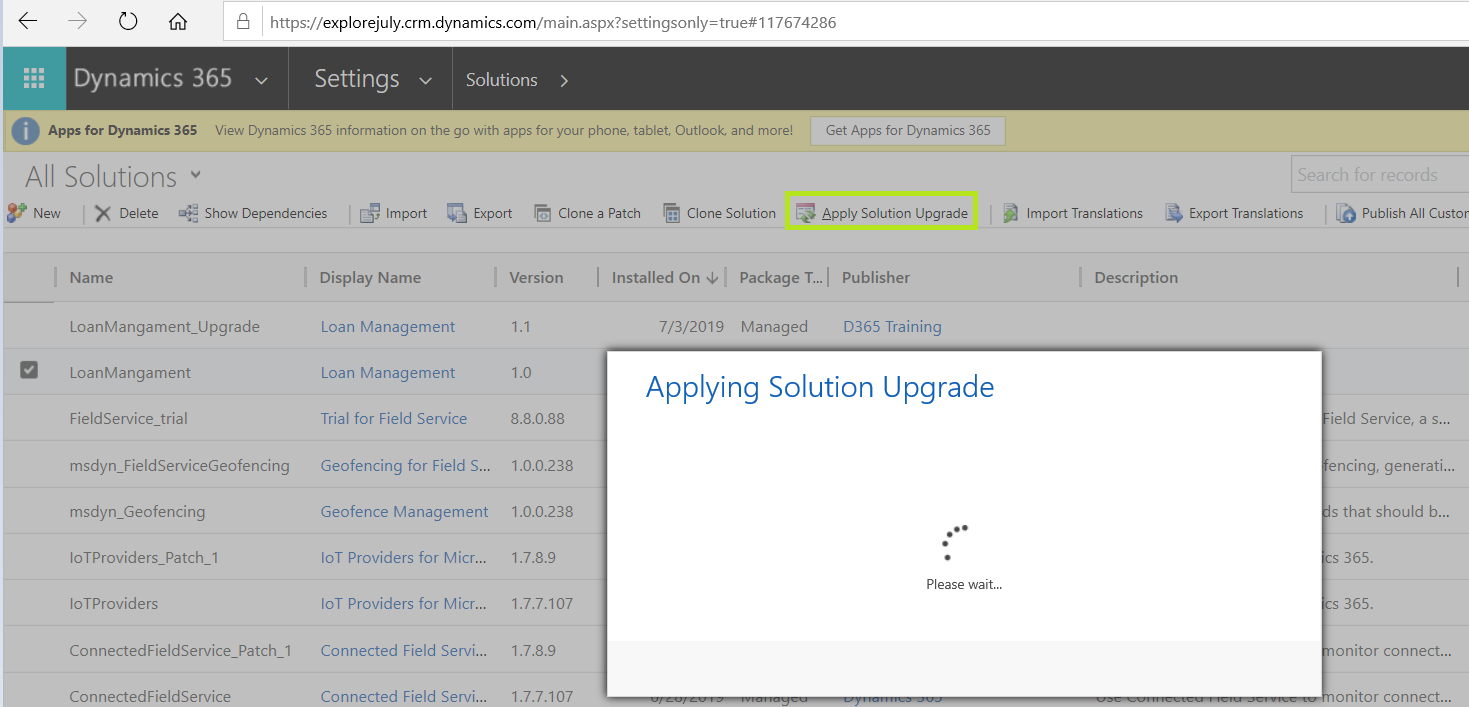Open the Loan Management link, version 1.0
This screenshot has height=707, width=1469.
tap(388, 372)
